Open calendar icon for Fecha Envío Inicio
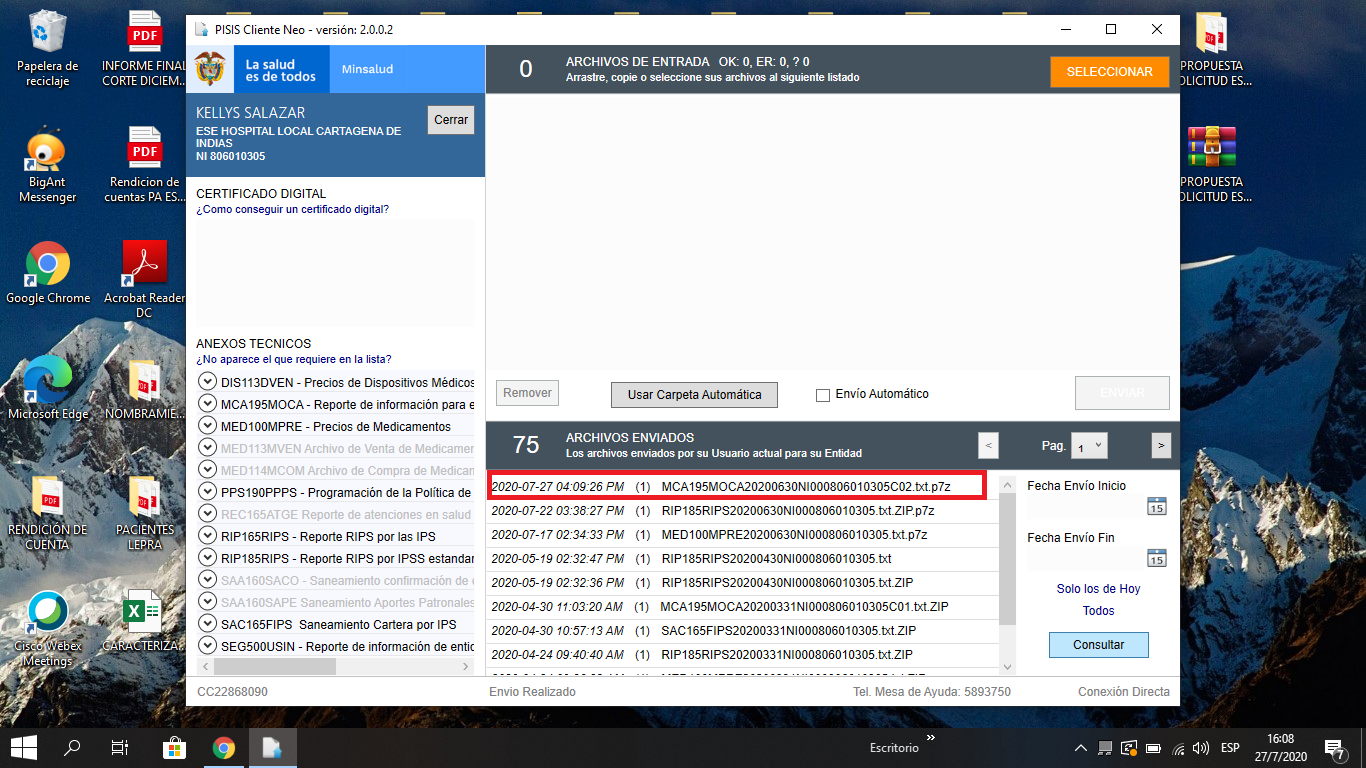1366x768 pixels. [1156, 506]
